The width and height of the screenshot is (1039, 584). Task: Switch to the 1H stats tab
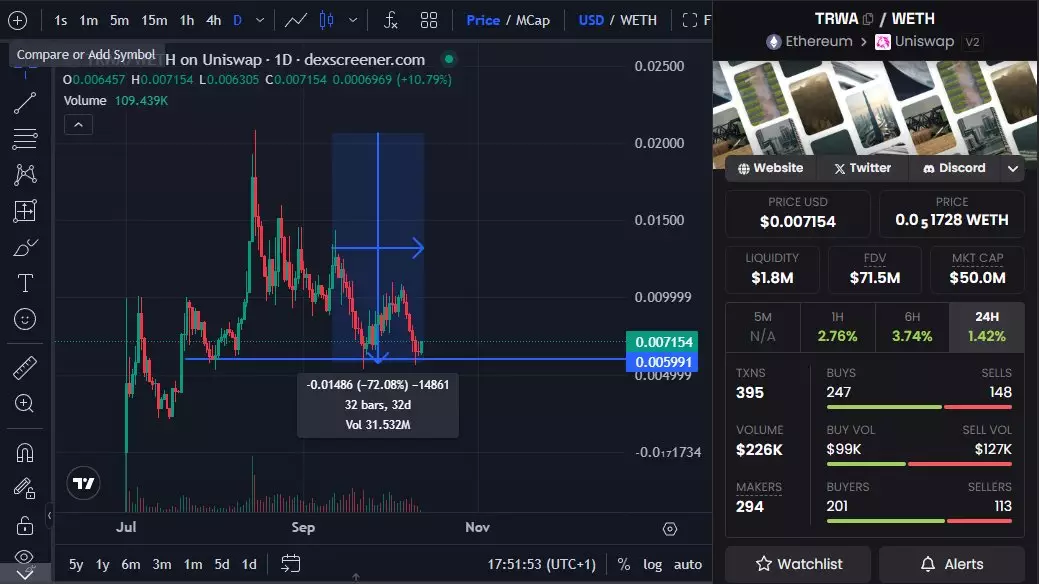[837, 326]
